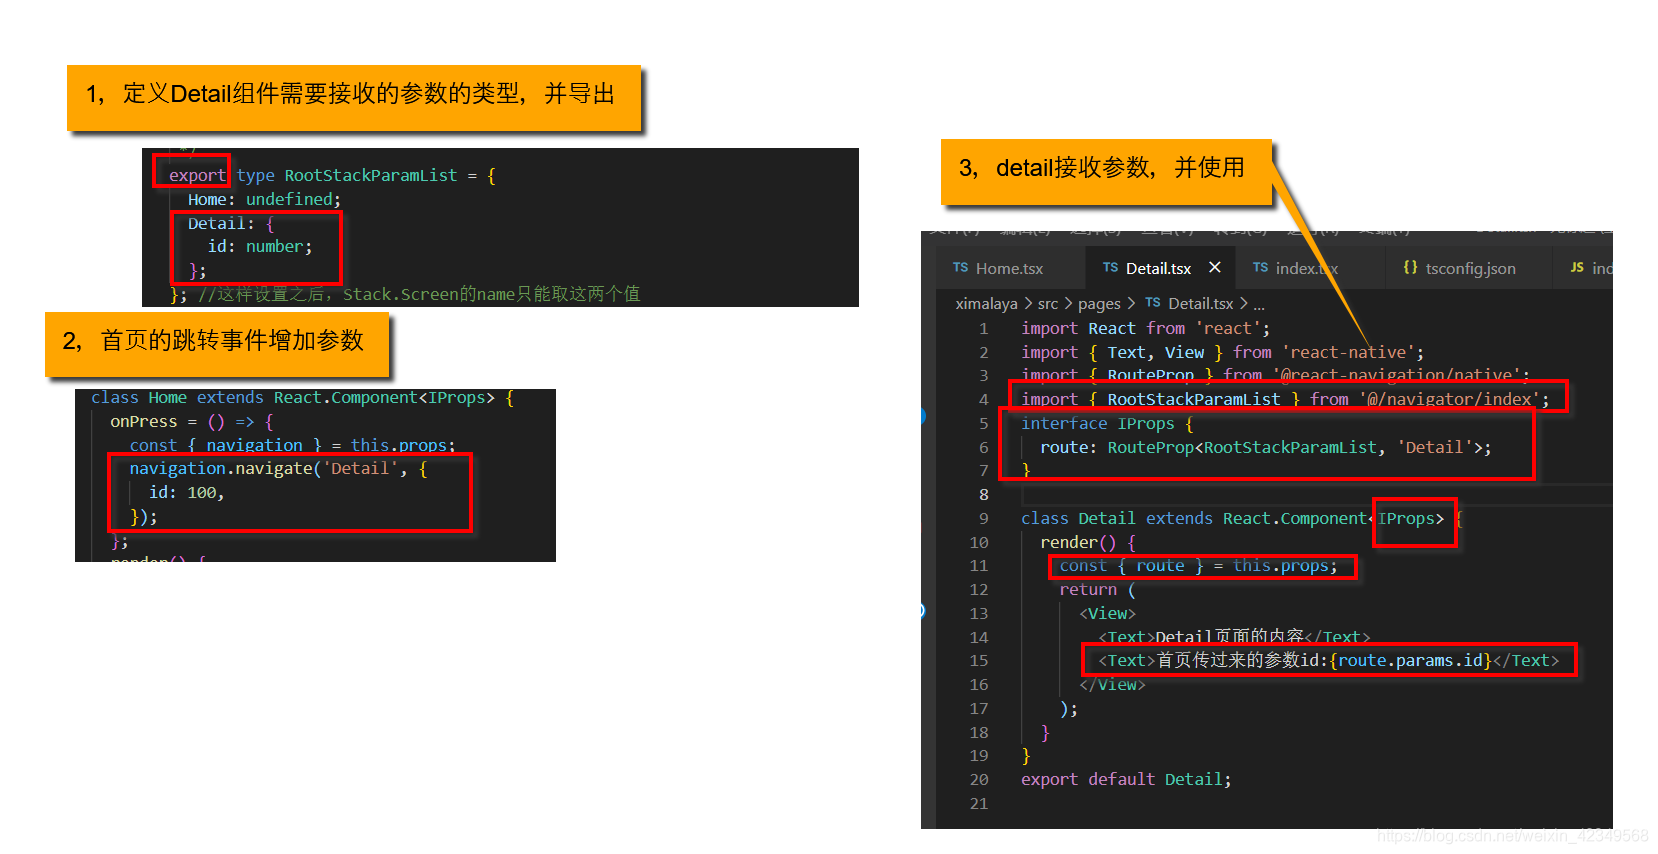This screenshot has width=1658, height=854.
Task: Click the "Home: undefined;" line
Action: coord(264,199)
